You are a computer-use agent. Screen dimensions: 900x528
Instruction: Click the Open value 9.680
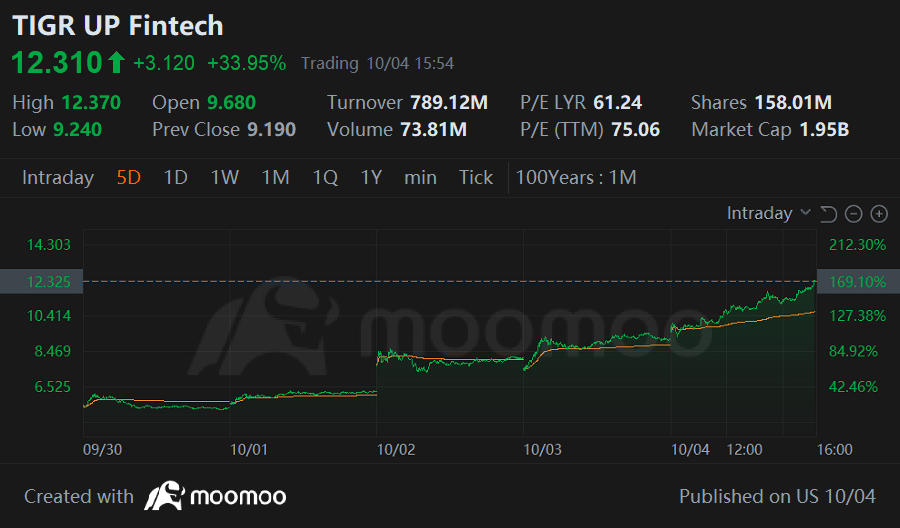click(231, 103)
